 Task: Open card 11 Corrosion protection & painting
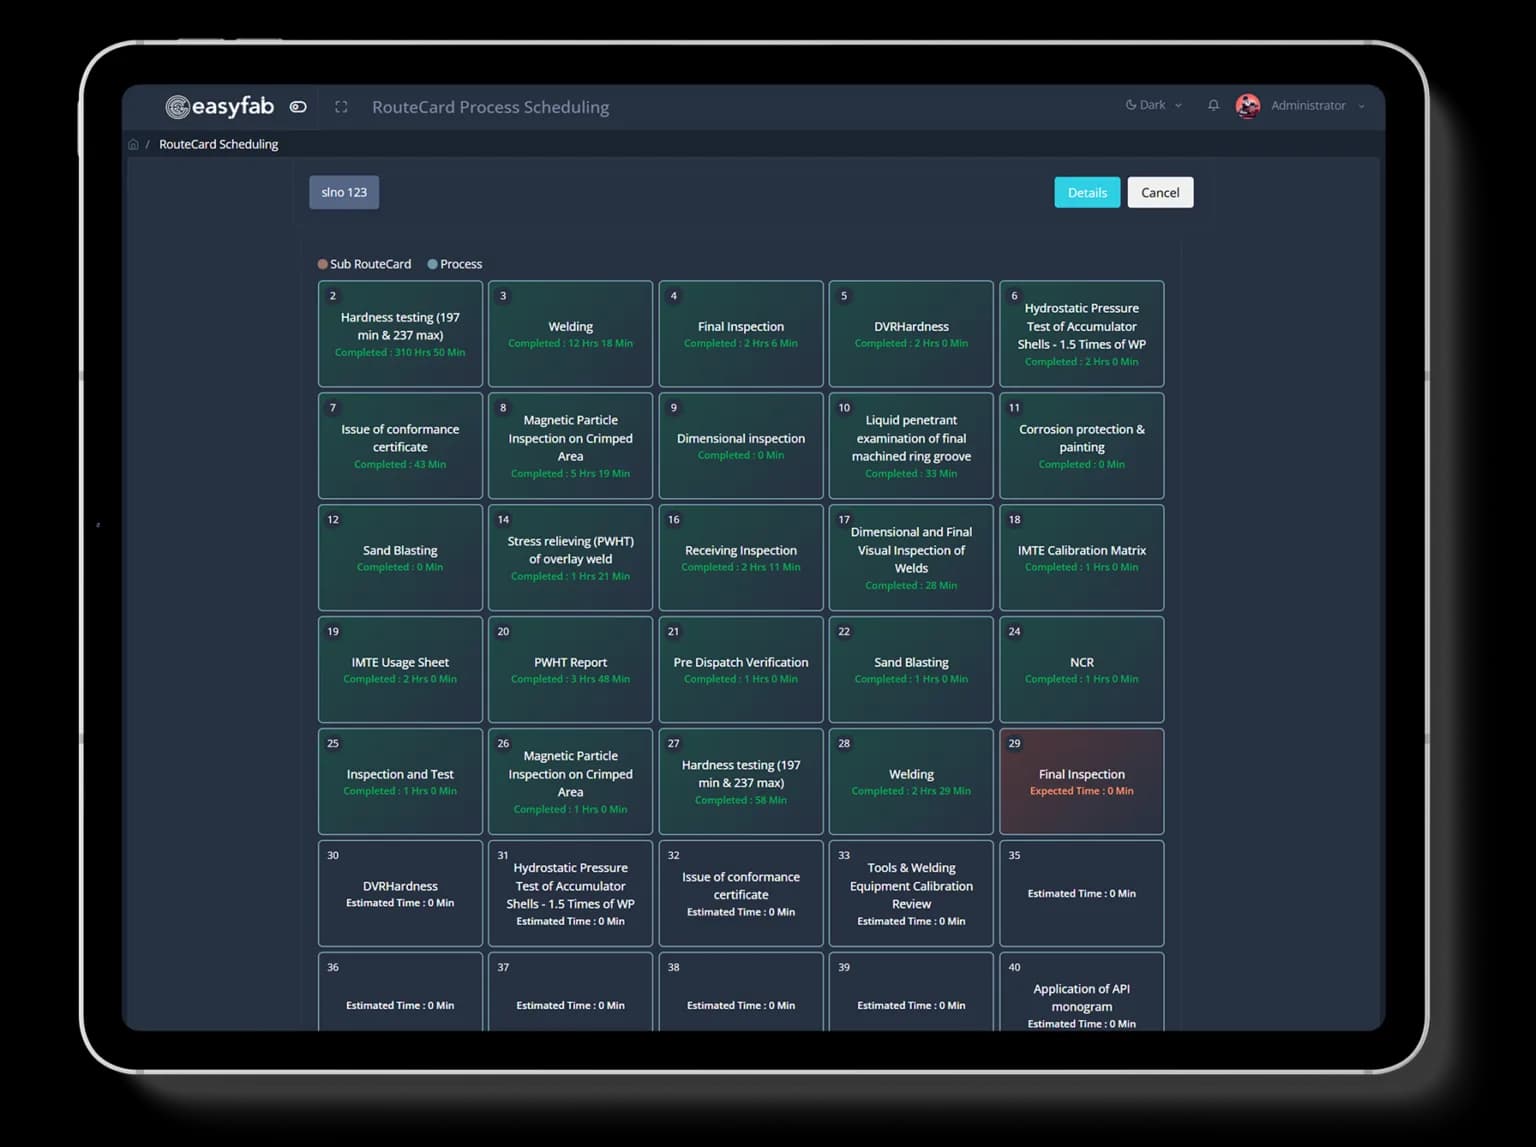[1082, 446]
